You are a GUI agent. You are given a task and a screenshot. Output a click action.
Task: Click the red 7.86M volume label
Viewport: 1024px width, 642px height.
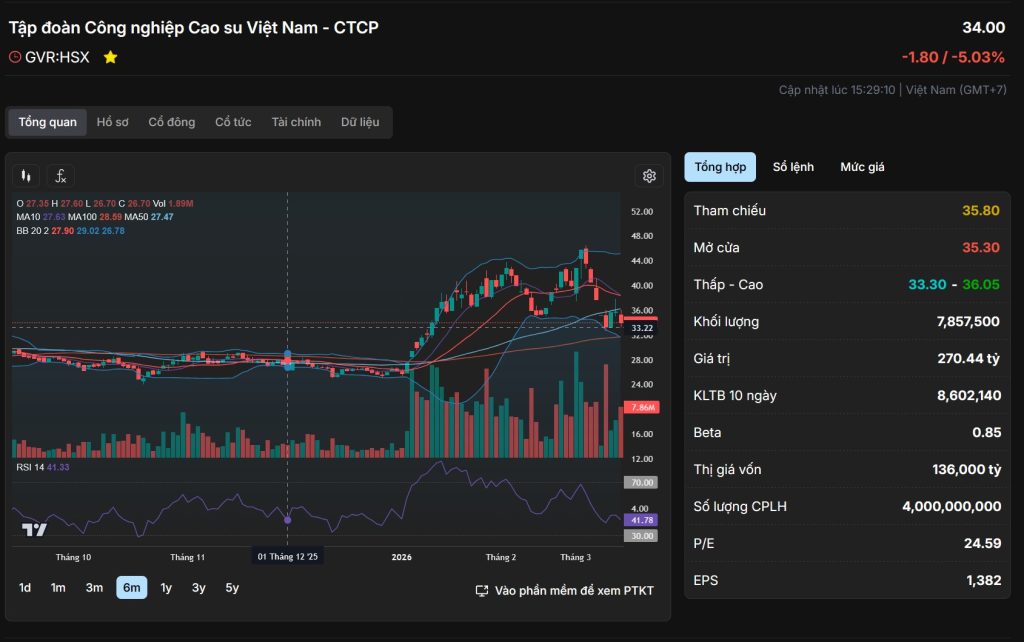click(638, 407)
